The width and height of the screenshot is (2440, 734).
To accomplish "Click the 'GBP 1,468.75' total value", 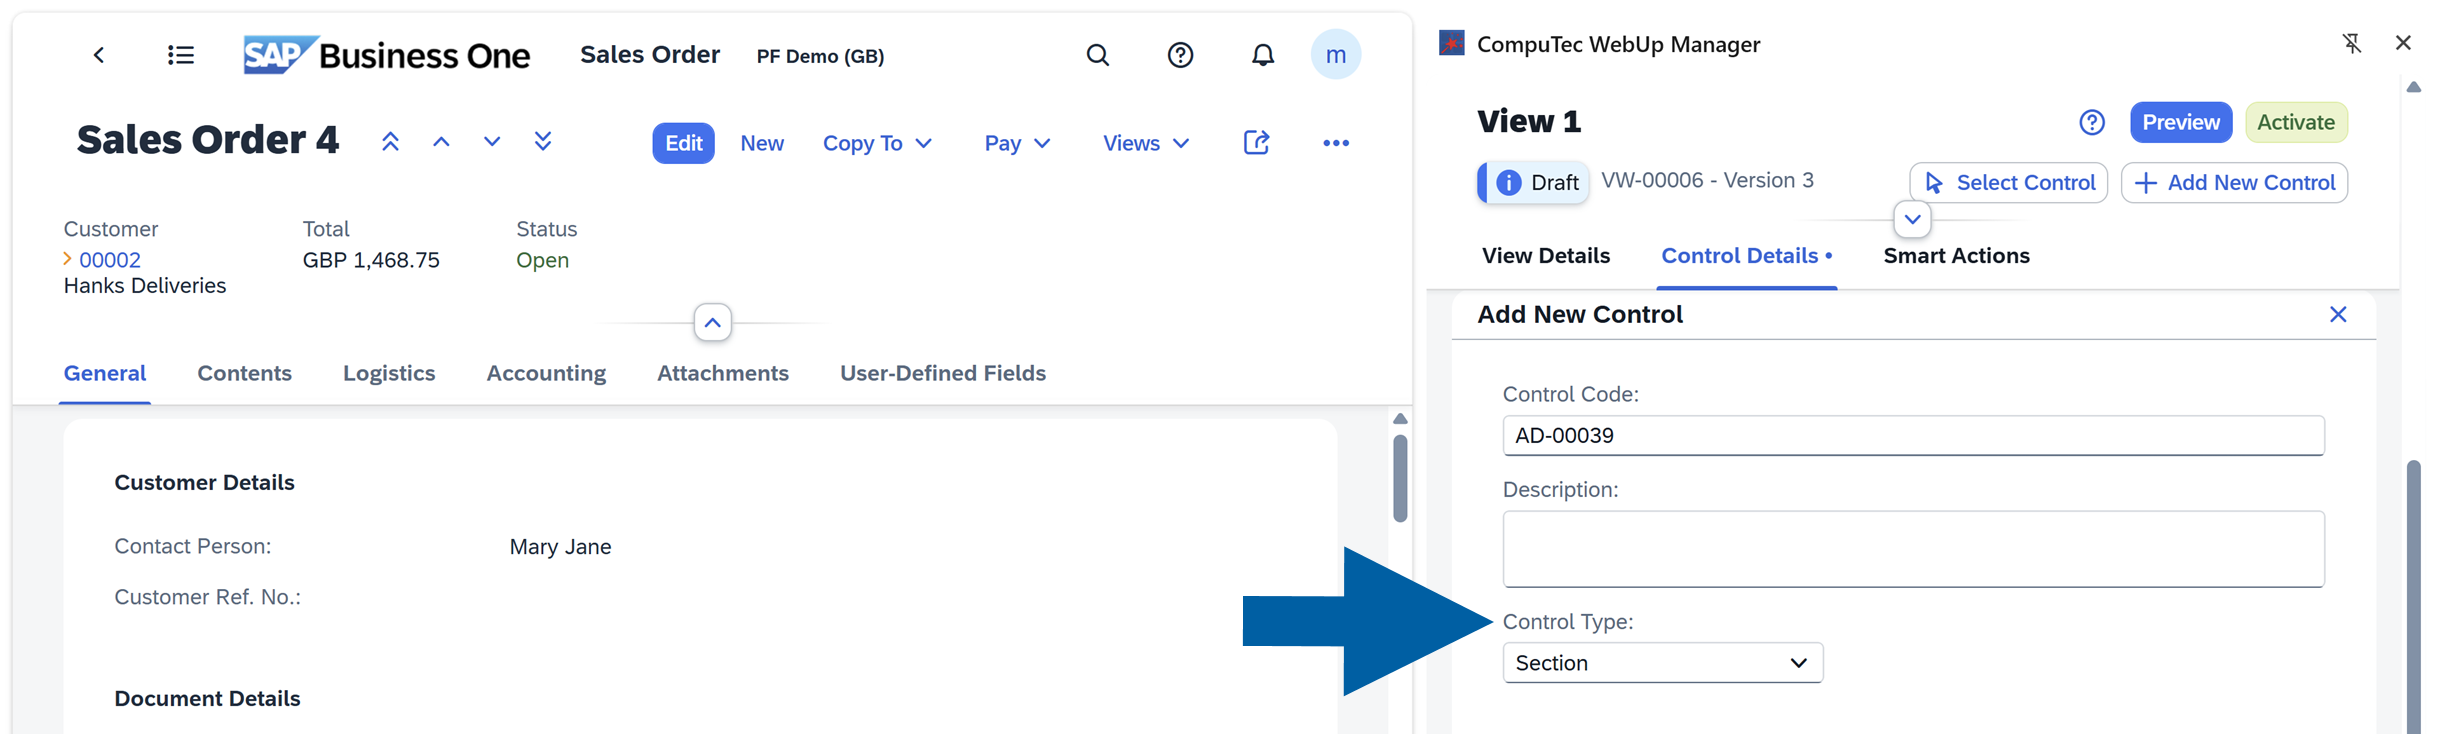I will [x=371, y=260].
